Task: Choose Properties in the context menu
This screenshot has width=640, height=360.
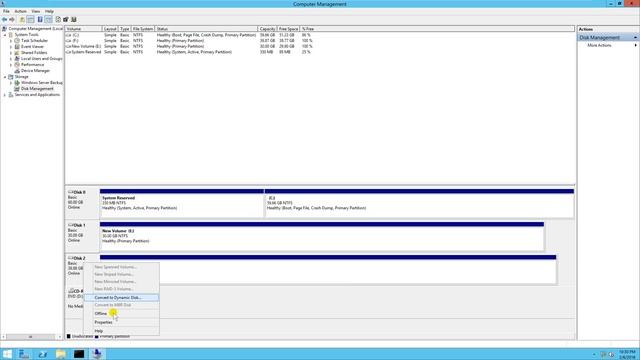Action: click(121, 322)
